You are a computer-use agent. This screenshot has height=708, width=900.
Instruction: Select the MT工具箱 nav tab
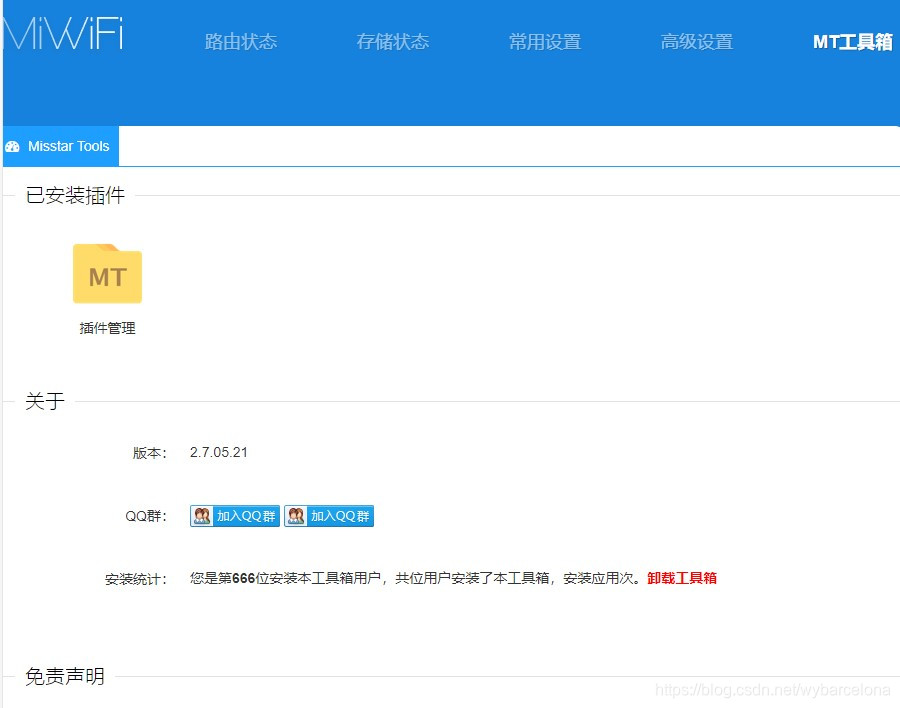click(x=853, y=41)
